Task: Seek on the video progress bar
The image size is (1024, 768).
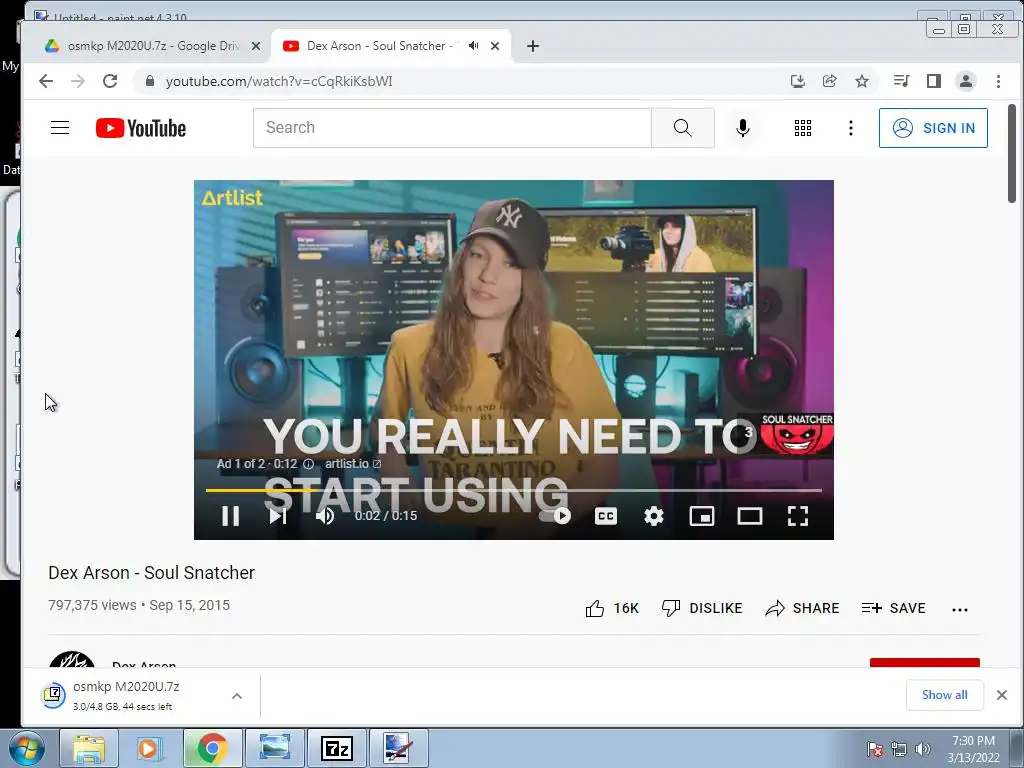Action: (513, 490)
